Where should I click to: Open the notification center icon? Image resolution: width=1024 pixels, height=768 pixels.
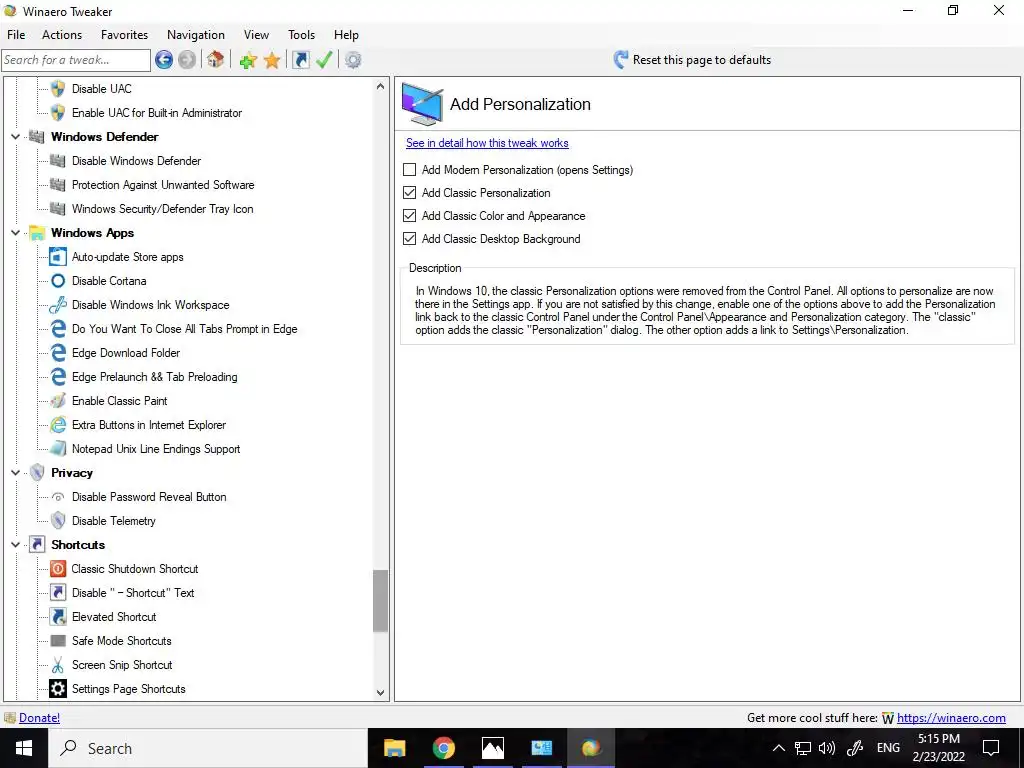pyautogui.click(x=991, y=748)
